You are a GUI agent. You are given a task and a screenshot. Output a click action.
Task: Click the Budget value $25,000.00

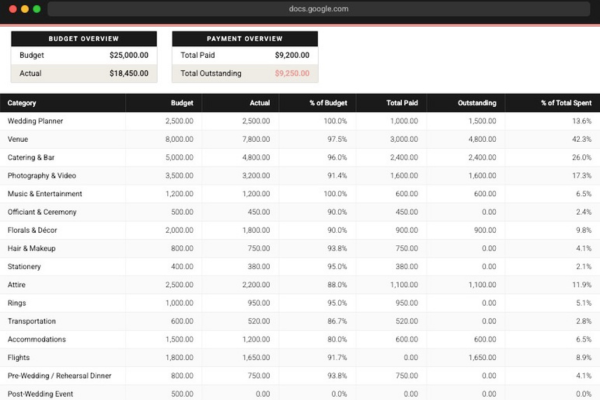[x=129, y=55]
